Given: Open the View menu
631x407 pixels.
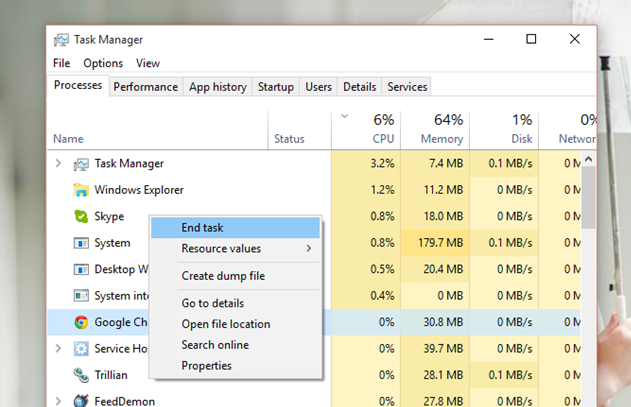Looking at the screenshot, I should click(148, 63).
